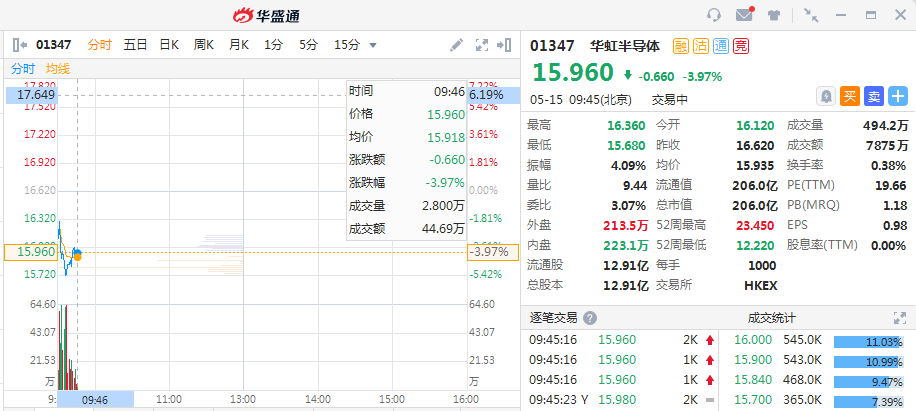Click the 11.03% volume distribution bar

click(868, 342)
